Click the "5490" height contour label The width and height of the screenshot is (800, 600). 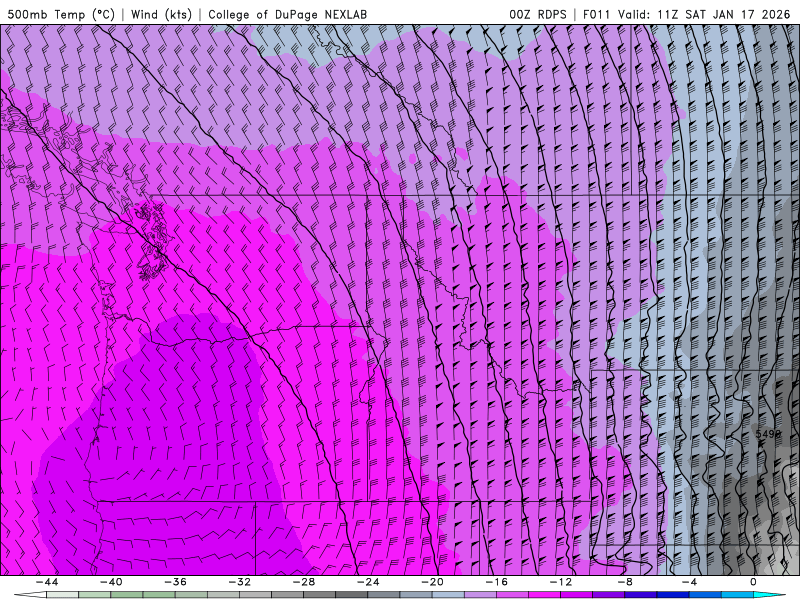(x=768, y=434)
